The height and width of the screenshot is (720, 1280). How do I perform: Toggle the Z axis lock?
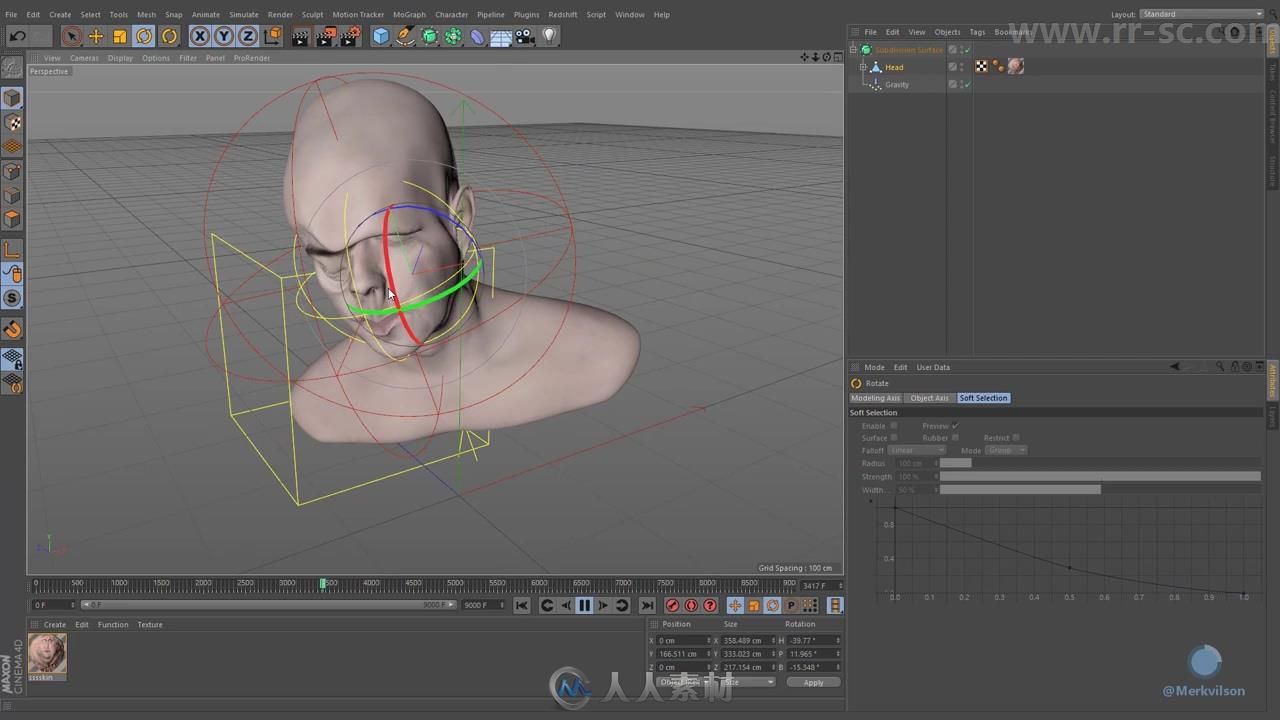click(x=248, y=37)
